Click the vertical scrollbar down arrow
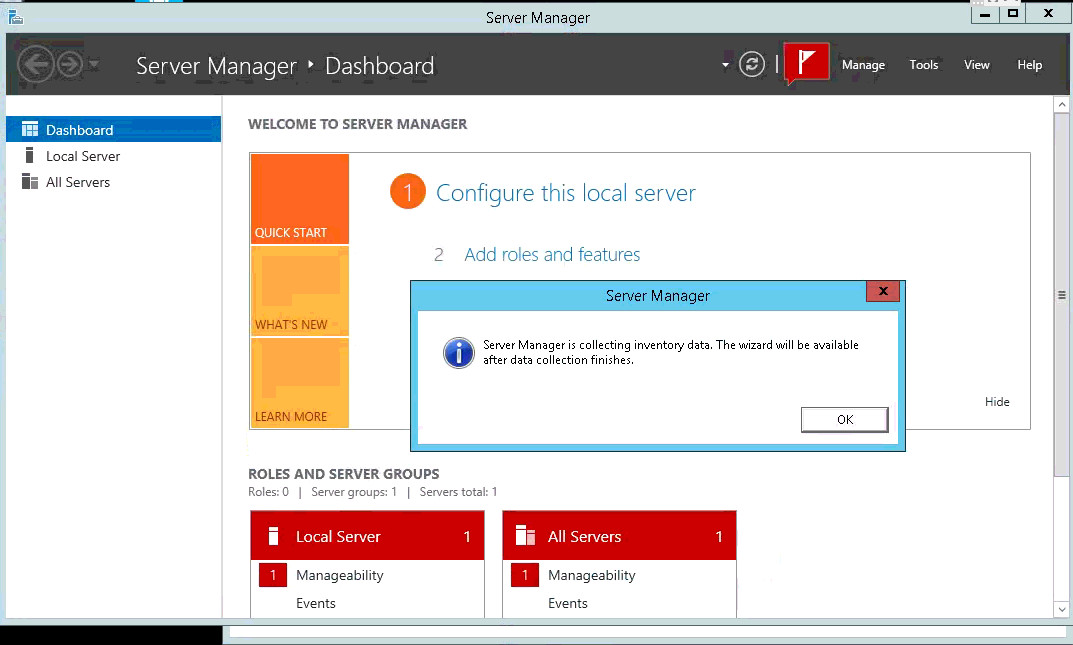The width and height of the screenshot is (1073, 645). coord(1062,609)
